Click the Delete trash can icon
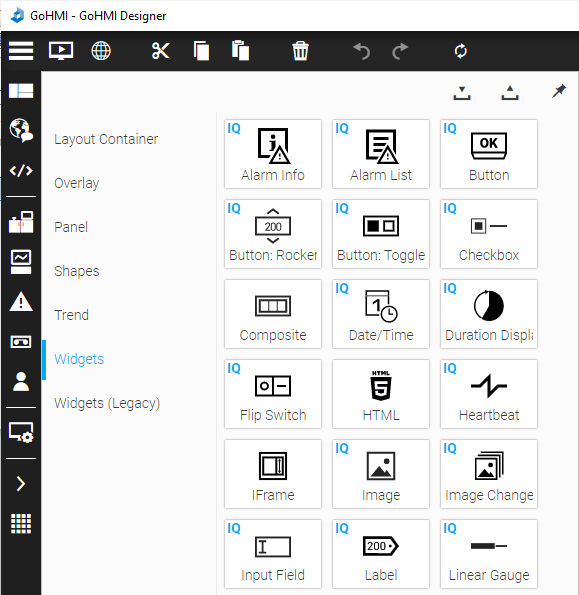Viewport: 579px width, 595px height. [300, 50]
